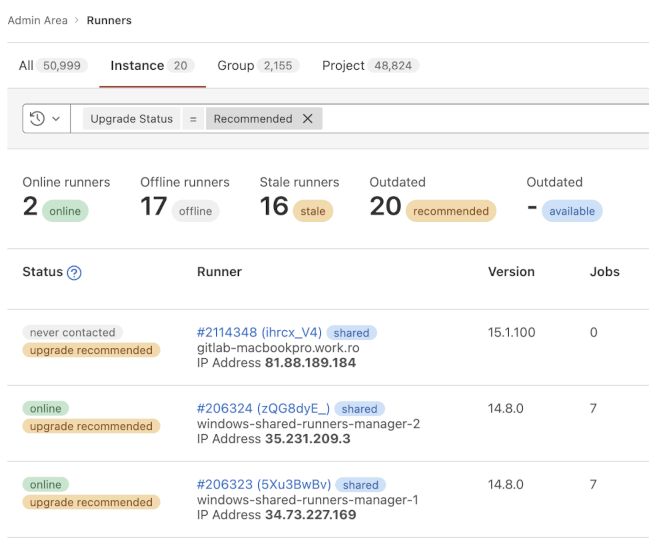Click the green online runners badge
649x544 pixels.
65,211
